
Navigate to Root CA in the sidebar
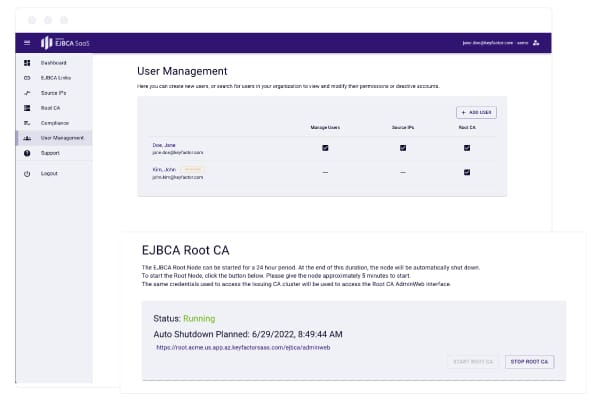point(54,108)
